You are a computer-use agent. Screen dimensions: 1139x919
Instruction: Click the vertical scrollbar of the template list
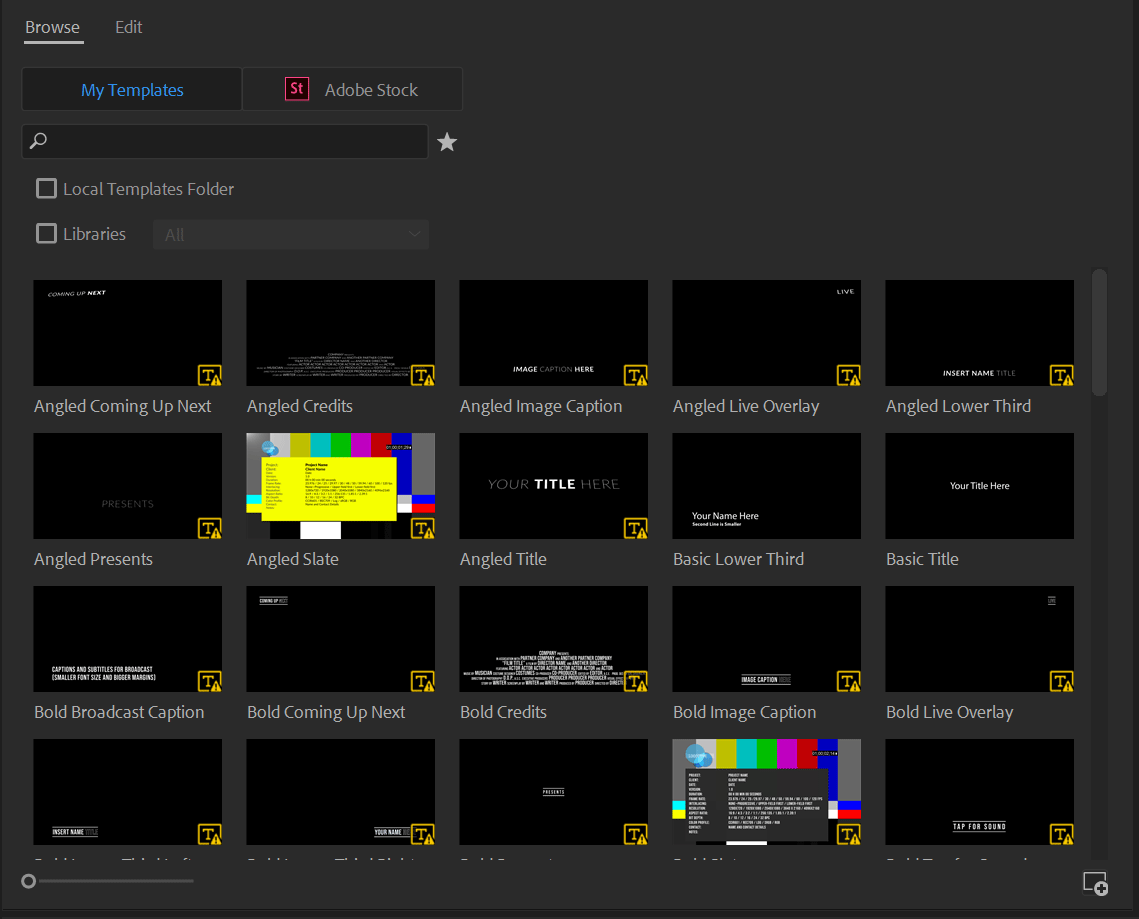click(1100, 333)
